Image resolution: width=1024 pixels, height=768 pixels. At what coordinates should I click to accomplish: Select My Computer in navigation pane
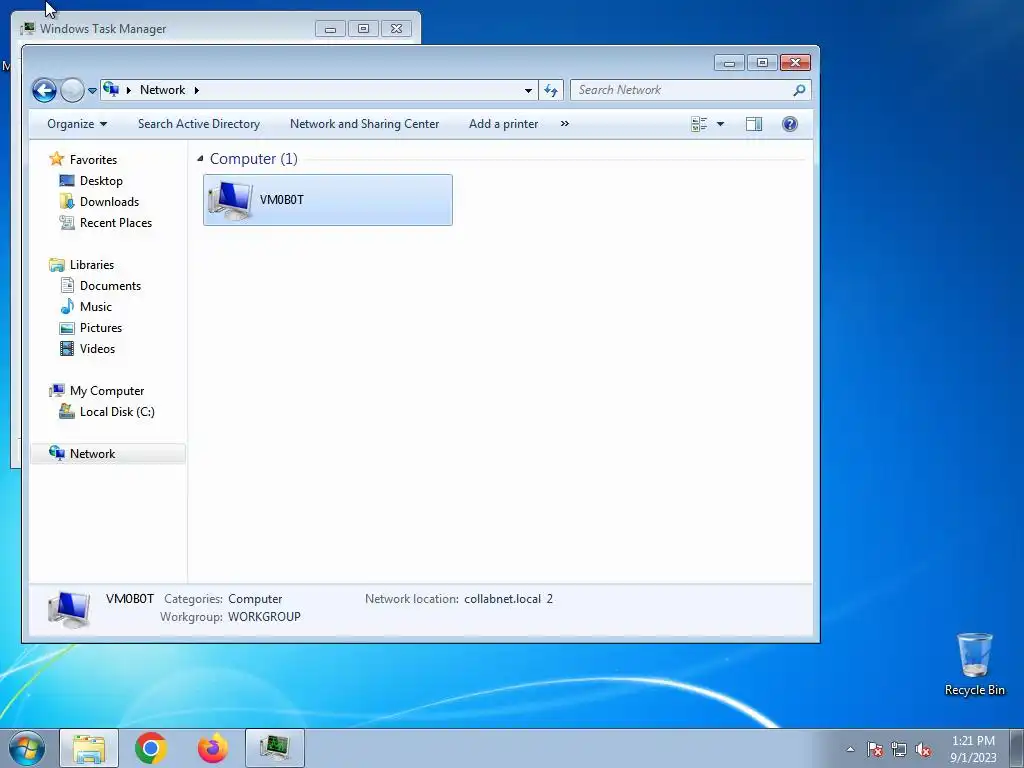pyautogui.click(x=107, y=391)
